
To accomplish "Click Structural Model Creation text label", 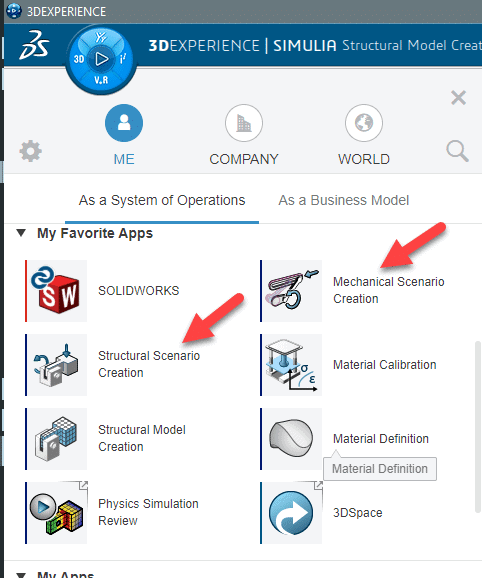I will point(142,438).
